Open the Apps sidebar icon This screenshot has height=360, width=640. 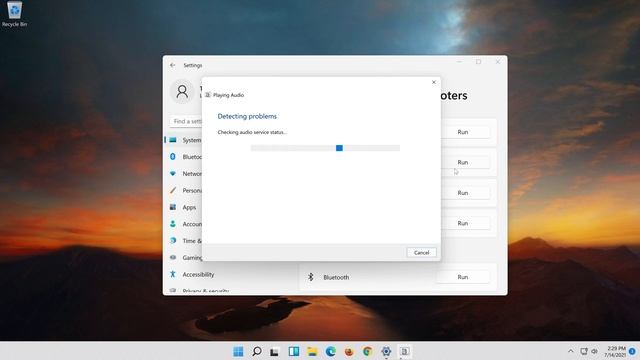173,207
